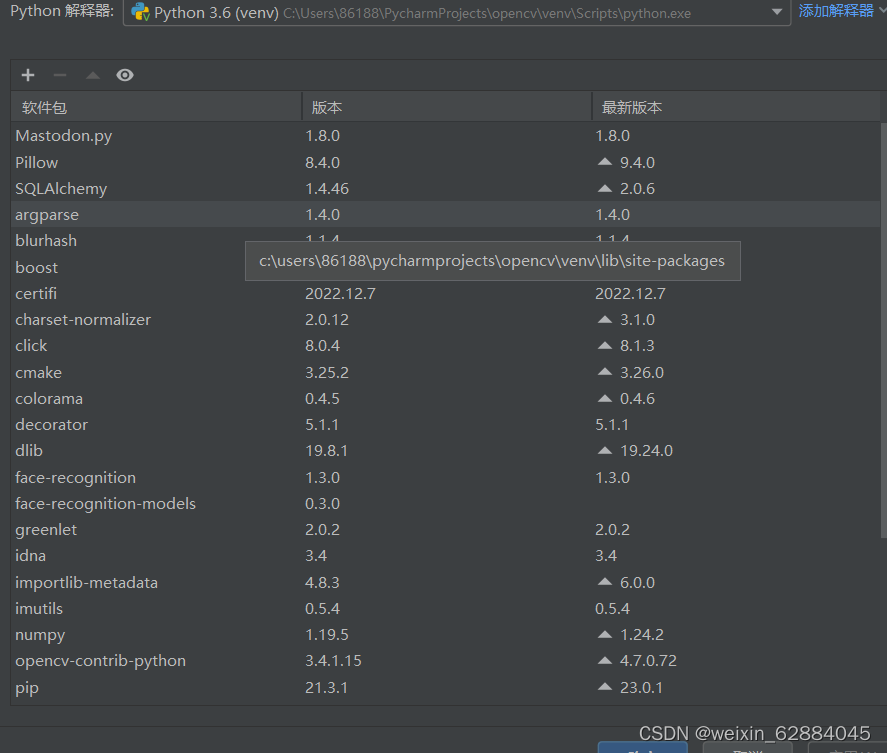This screenshot has width=887, height=753.
Task: Click the upgrade arrow next to 2.0.6
Action: [605, 188]
